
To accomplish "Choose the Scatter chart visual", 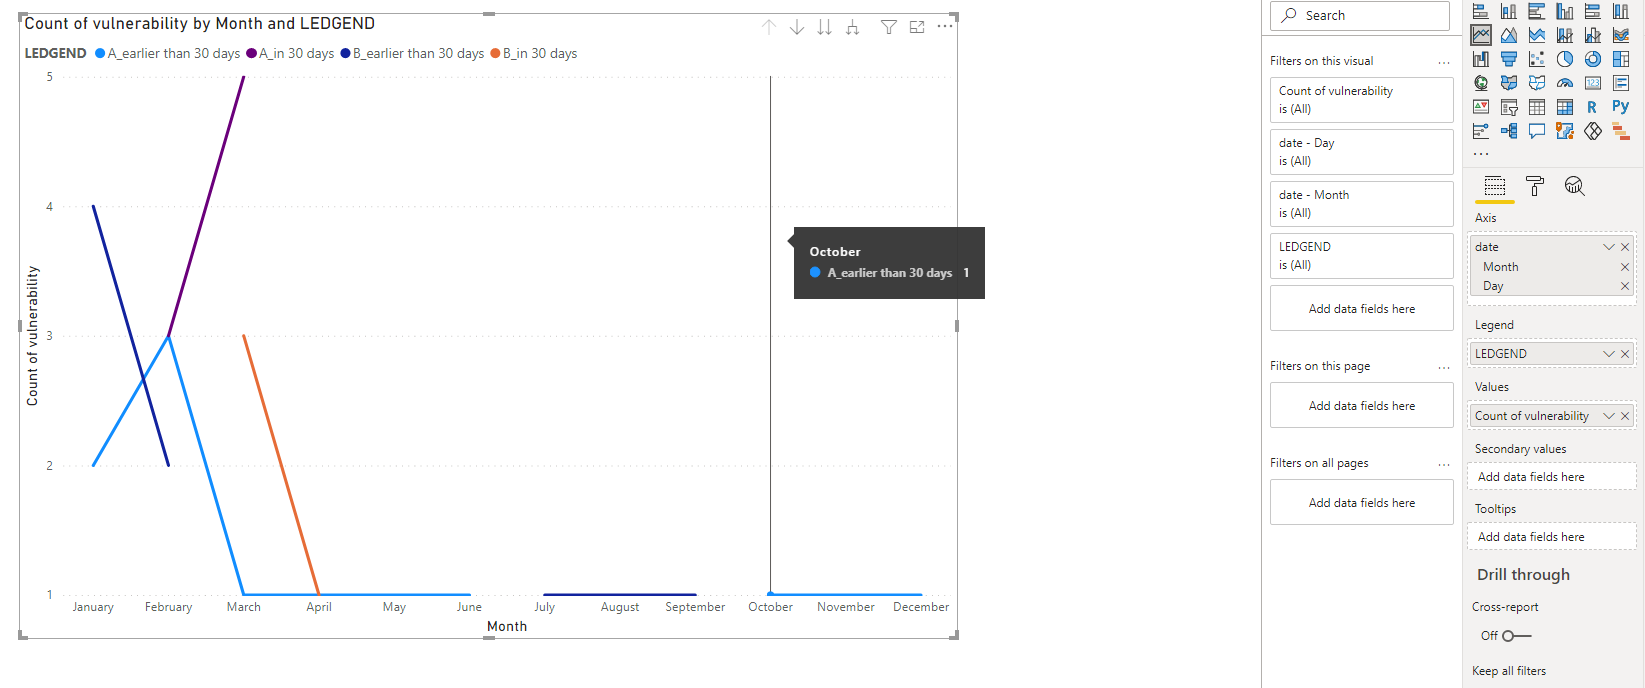I will coord(1537,59).
